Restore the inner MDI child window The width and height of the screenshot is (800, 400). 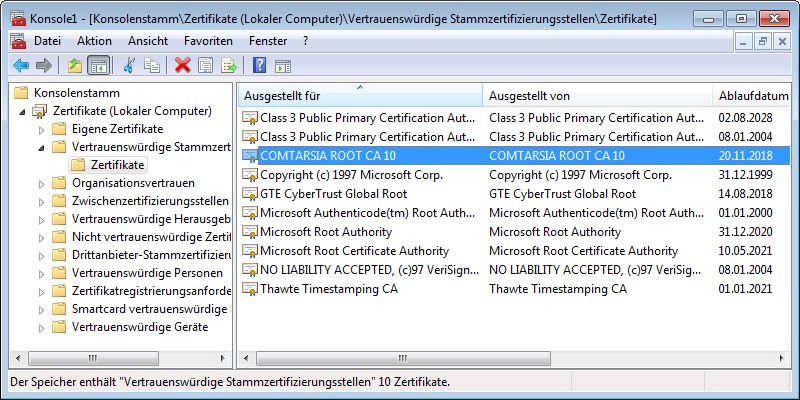tap(763, 42)
